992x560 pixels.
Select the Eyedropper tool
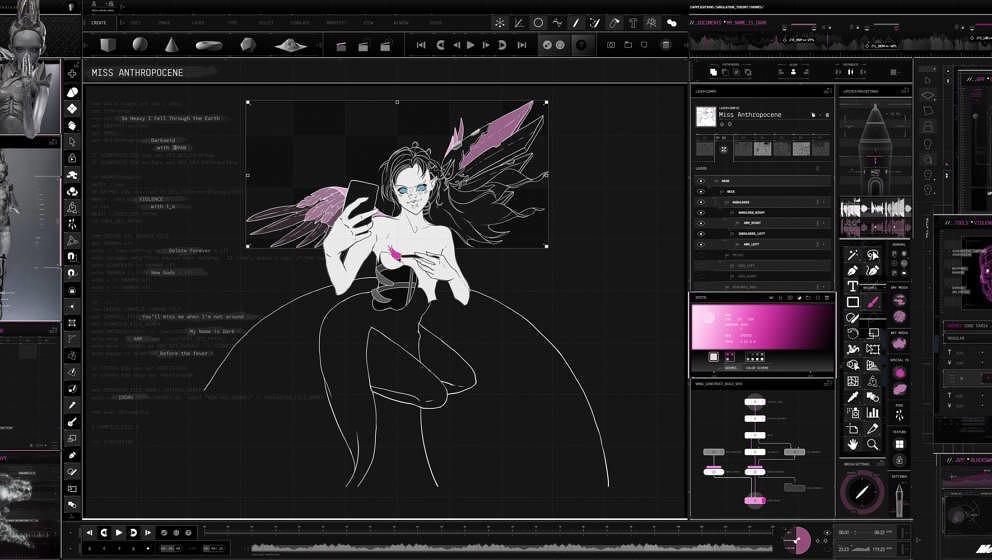[853, 397]
